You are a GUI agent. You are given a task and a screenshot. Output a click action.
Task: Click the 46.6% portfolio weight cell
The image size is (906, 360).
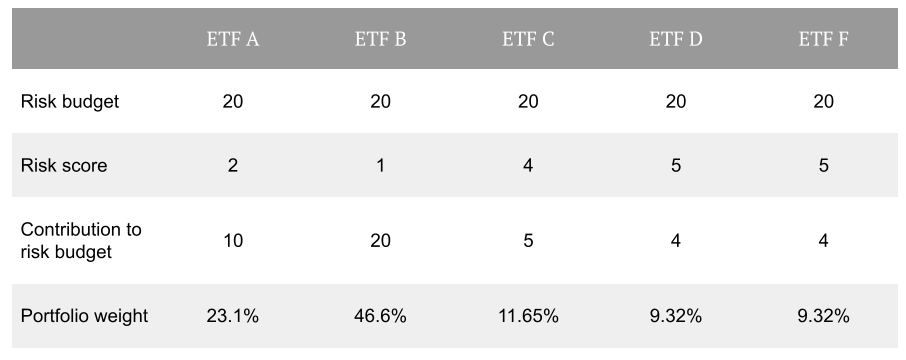click(x=380, y=316)
